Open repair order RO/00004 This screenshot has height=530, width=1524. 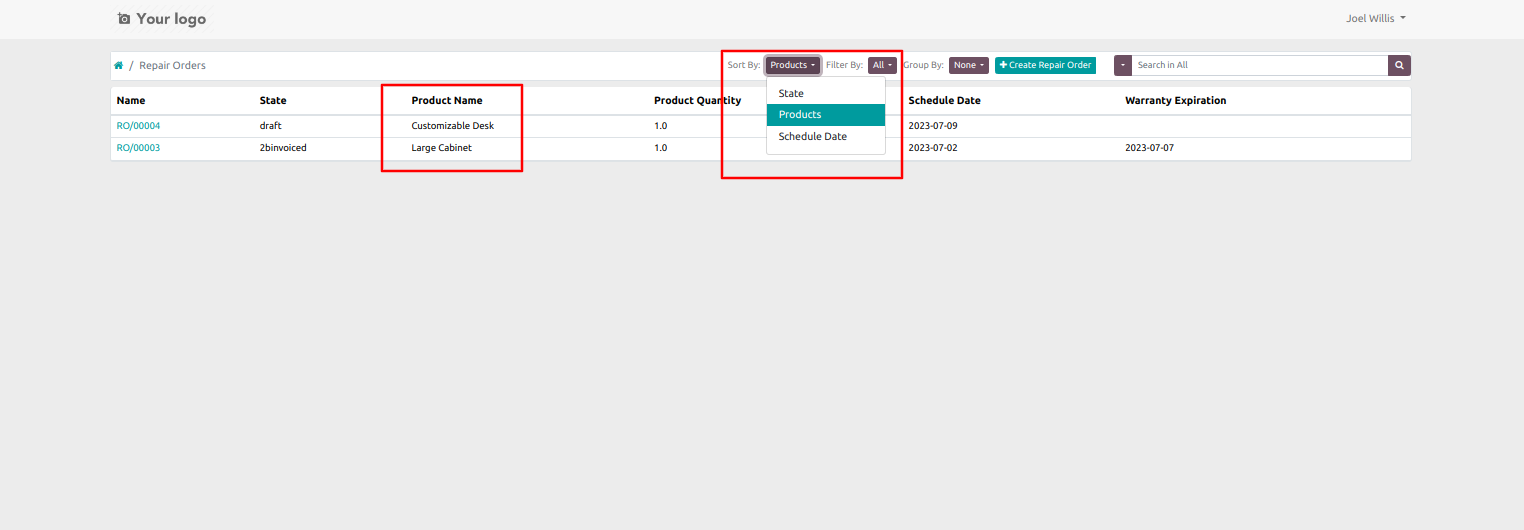(x=138, y=126)
